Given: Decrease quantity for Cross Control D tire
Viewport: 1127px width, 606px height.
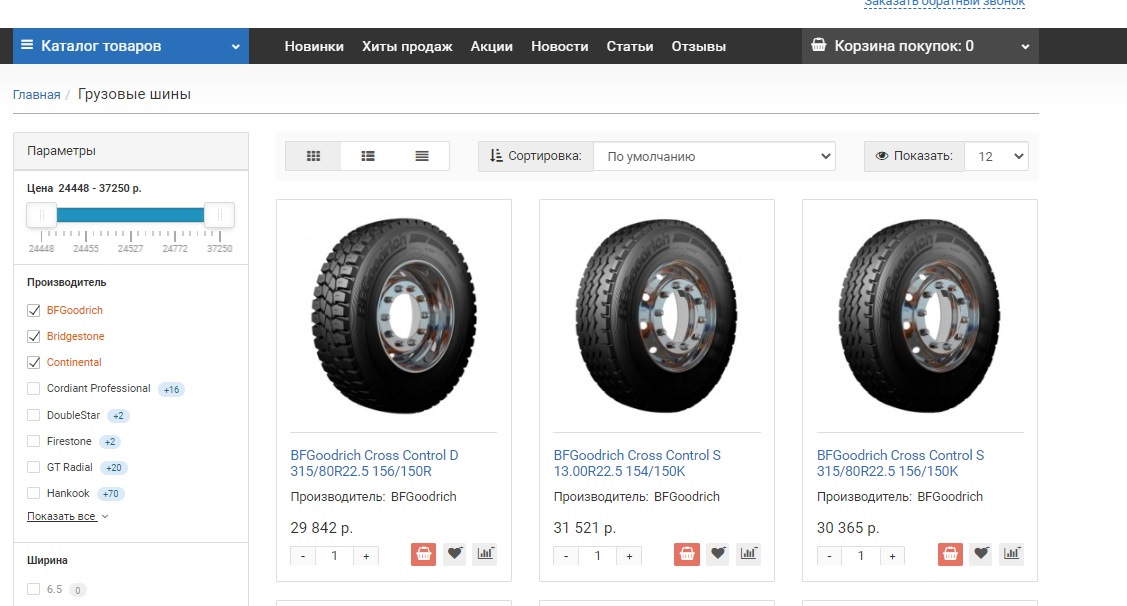Looking at the screenshot, I should [x=303, y=556].
